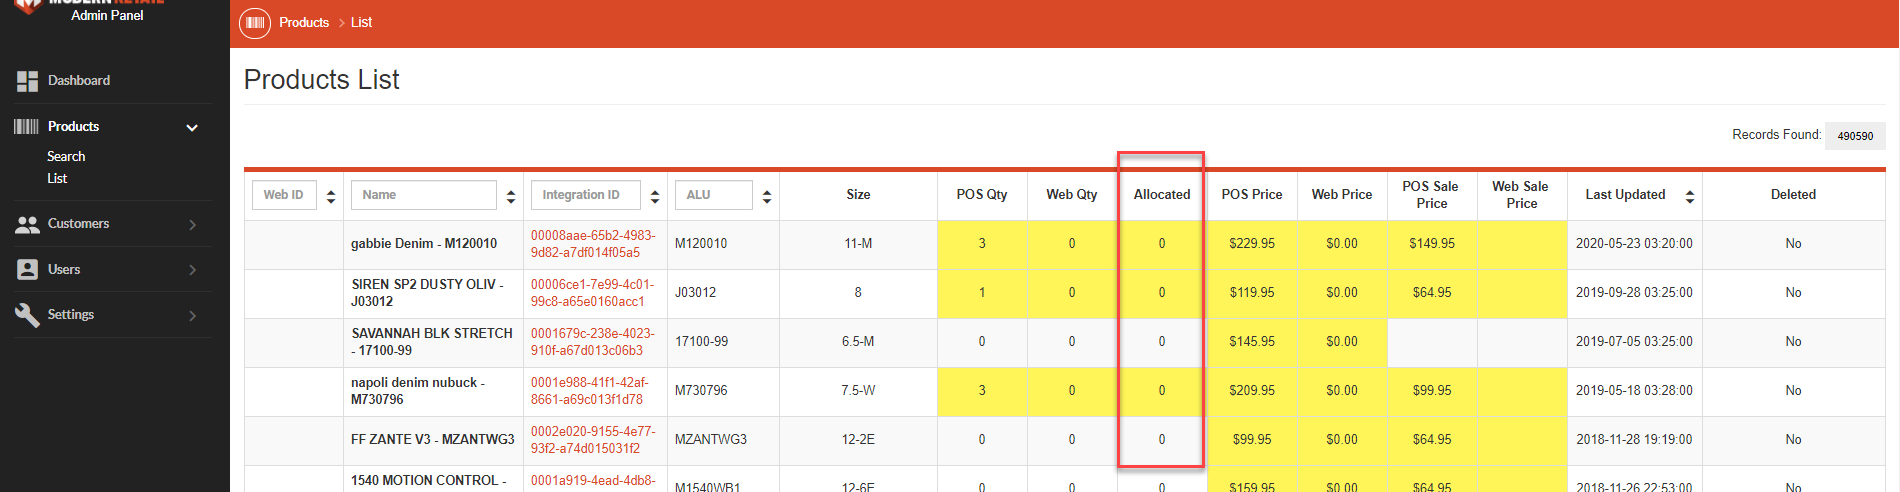
Task: Click POS Sale Price $99.95 cell
Action: (x=1432, y=391)
